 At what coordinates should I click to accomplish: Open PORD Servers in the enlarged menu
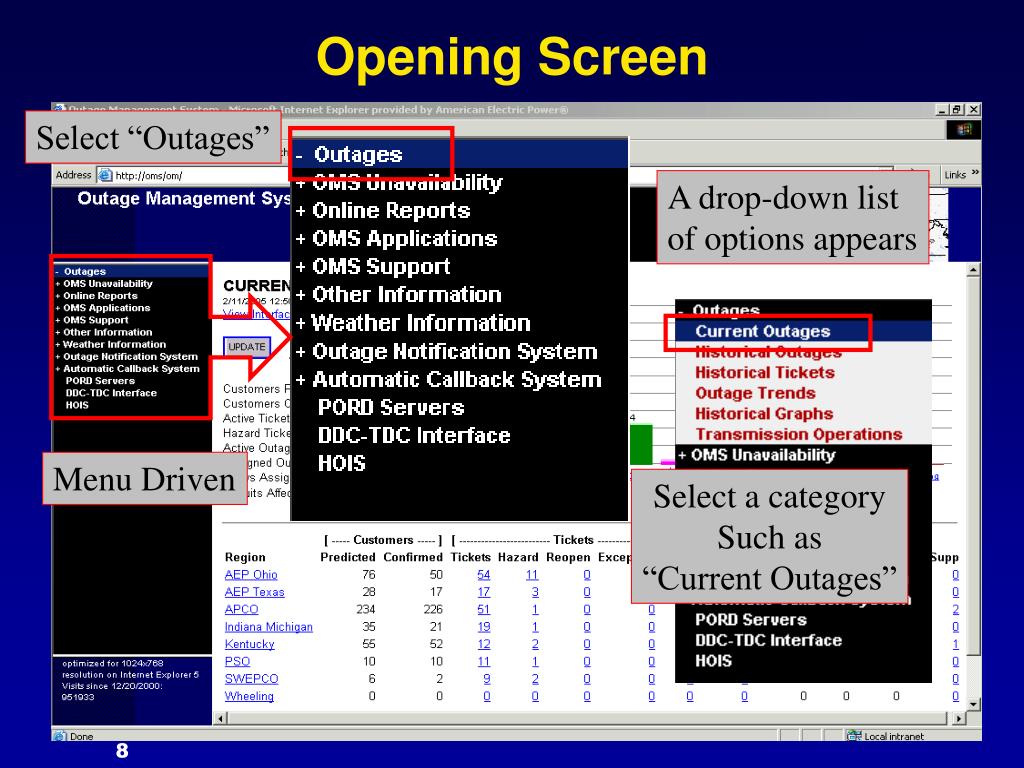[x=391, y=408]
